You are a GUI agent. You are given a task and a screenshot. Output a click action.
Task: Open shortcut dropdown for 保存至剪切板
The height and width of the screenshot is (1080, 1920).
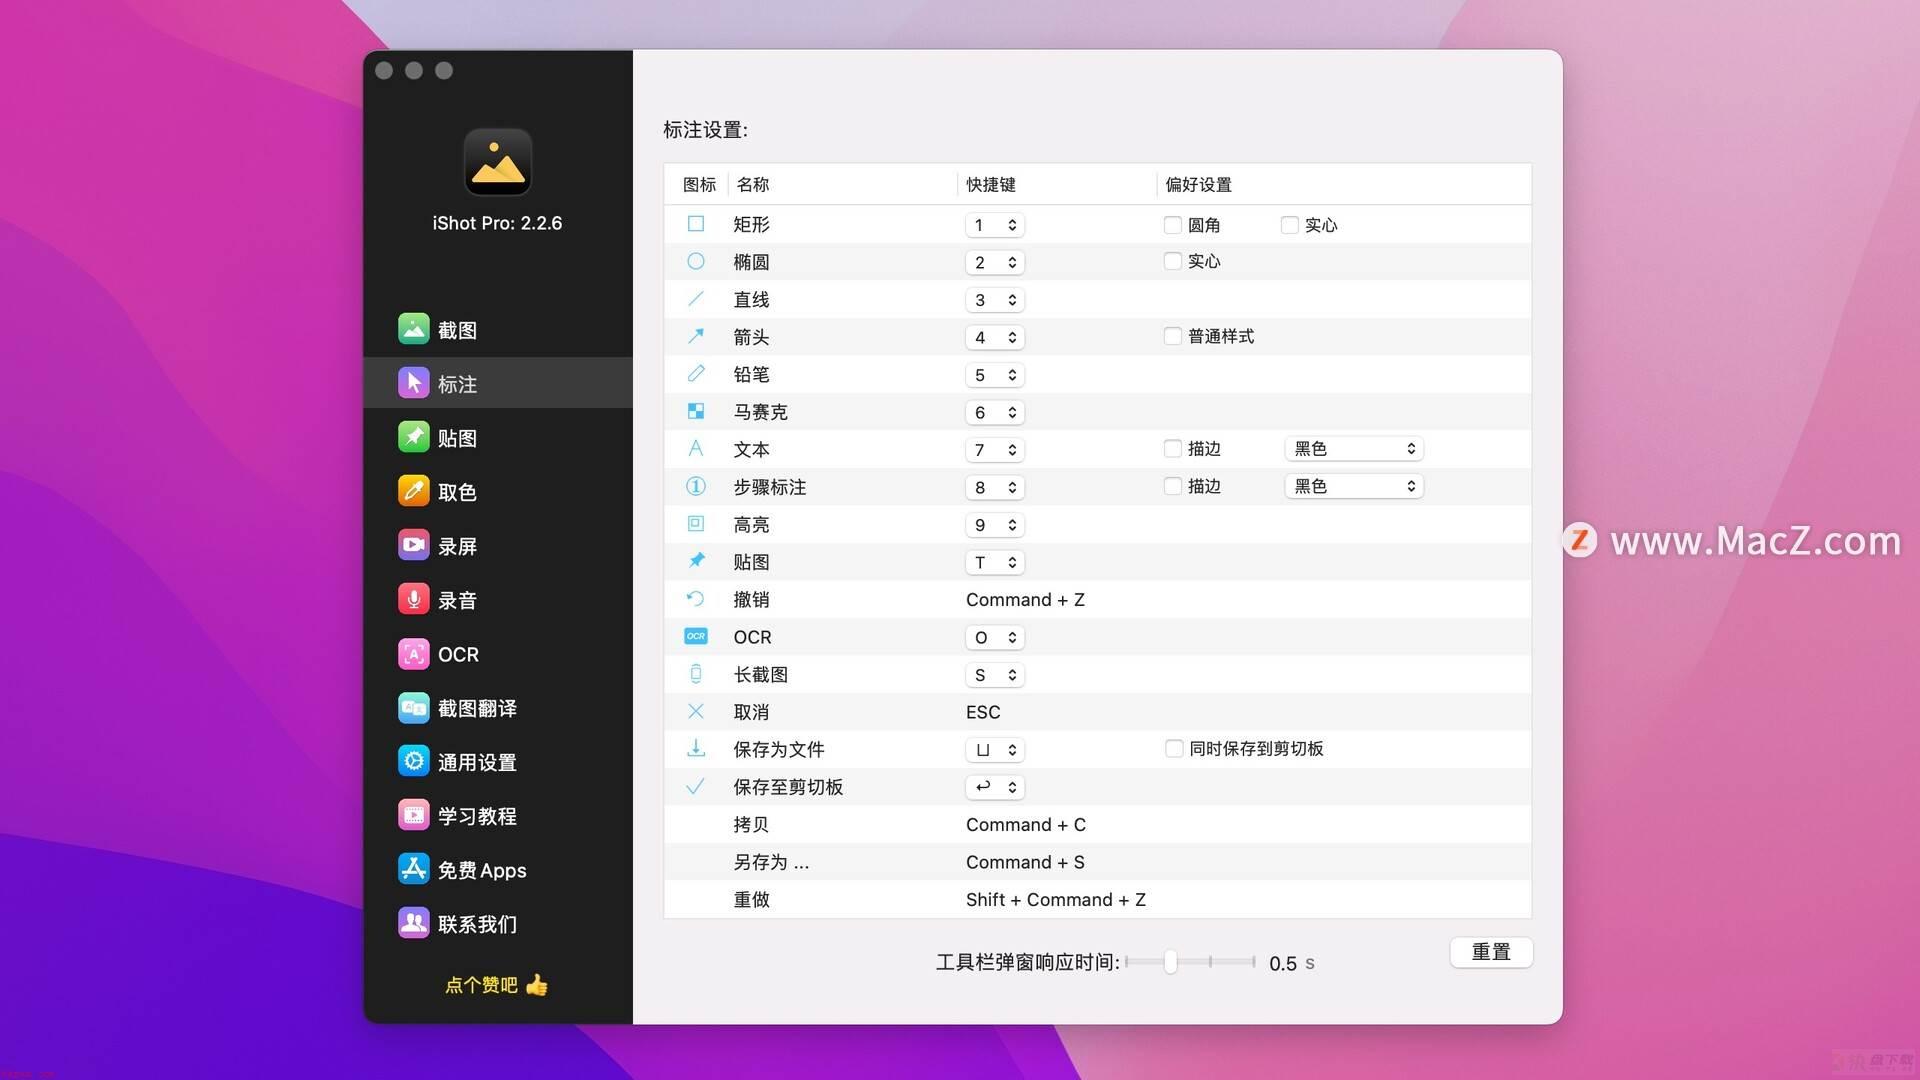coord(995,787)
